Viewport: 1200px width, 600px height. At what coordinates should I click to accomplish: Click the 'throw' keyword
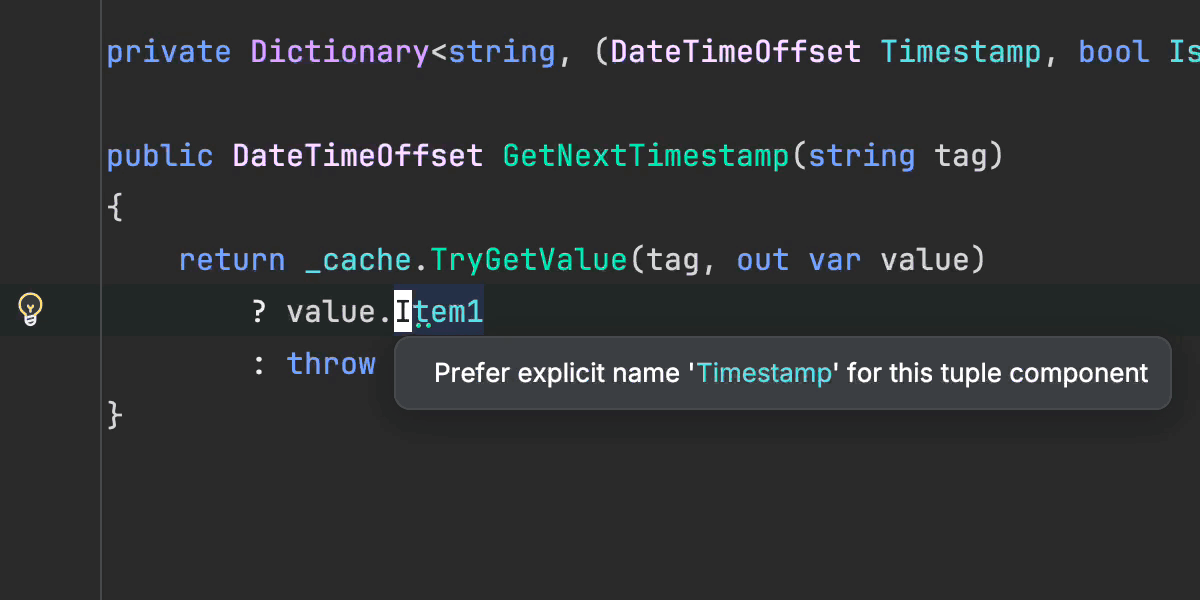(x=331, y=363)
